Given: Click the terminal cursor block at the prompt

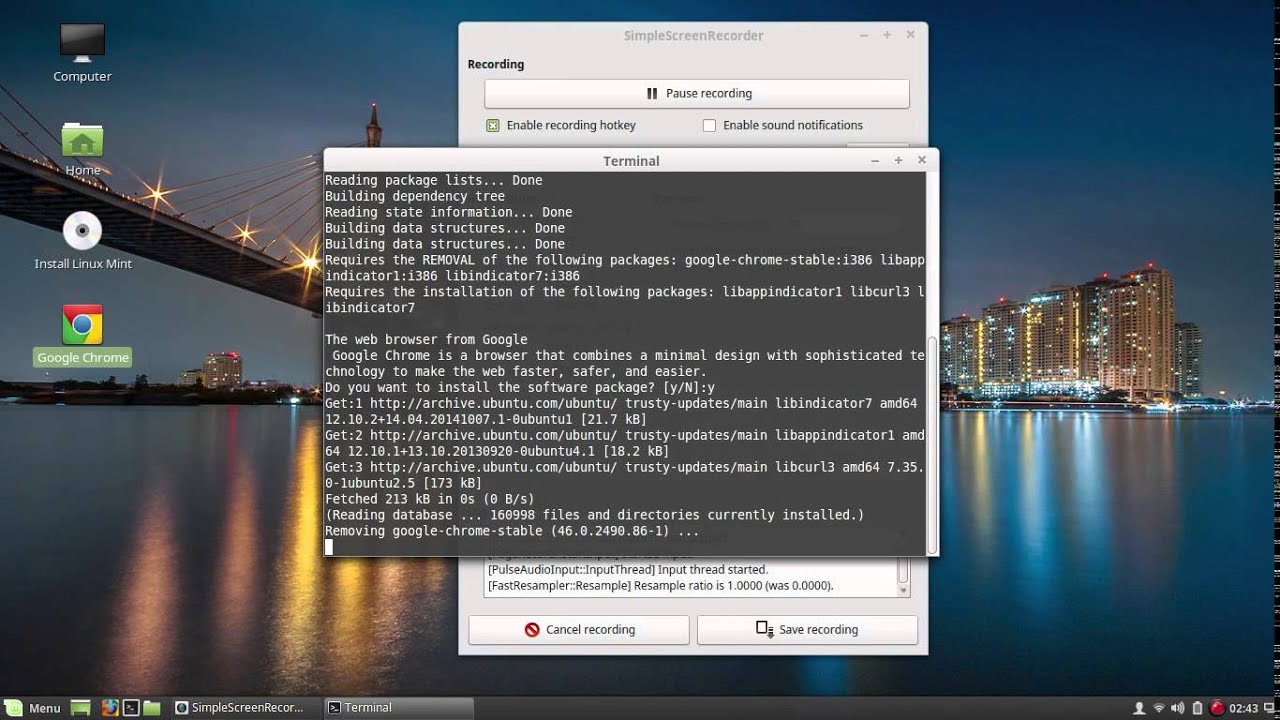Looking at the screenshot, I should [329, 547].
